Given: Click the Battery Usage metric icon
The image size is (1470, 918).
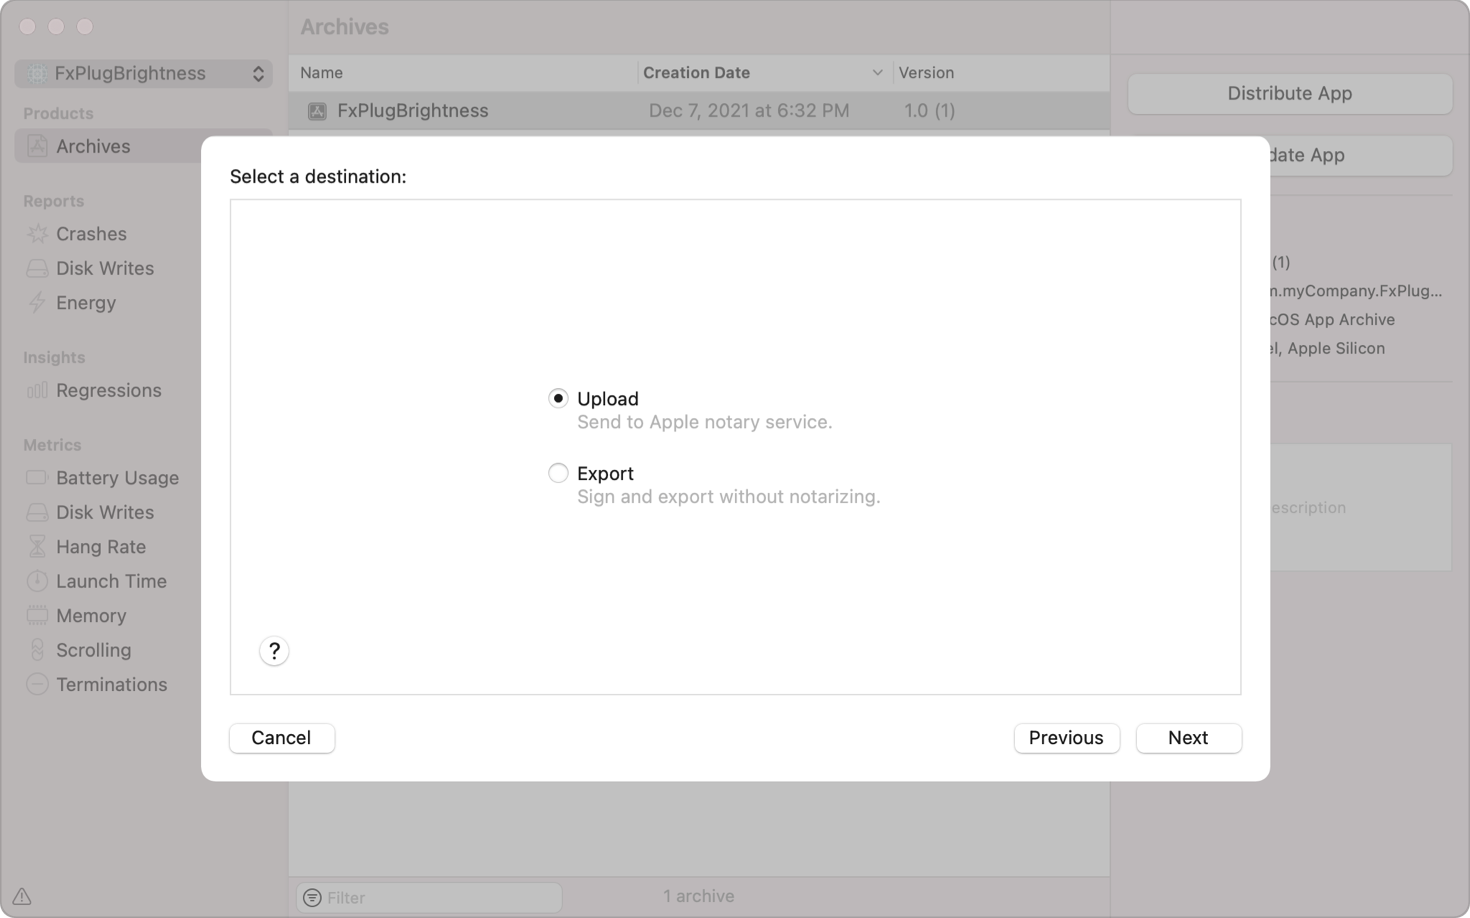Looking at the screenshot, I should 37,478.
